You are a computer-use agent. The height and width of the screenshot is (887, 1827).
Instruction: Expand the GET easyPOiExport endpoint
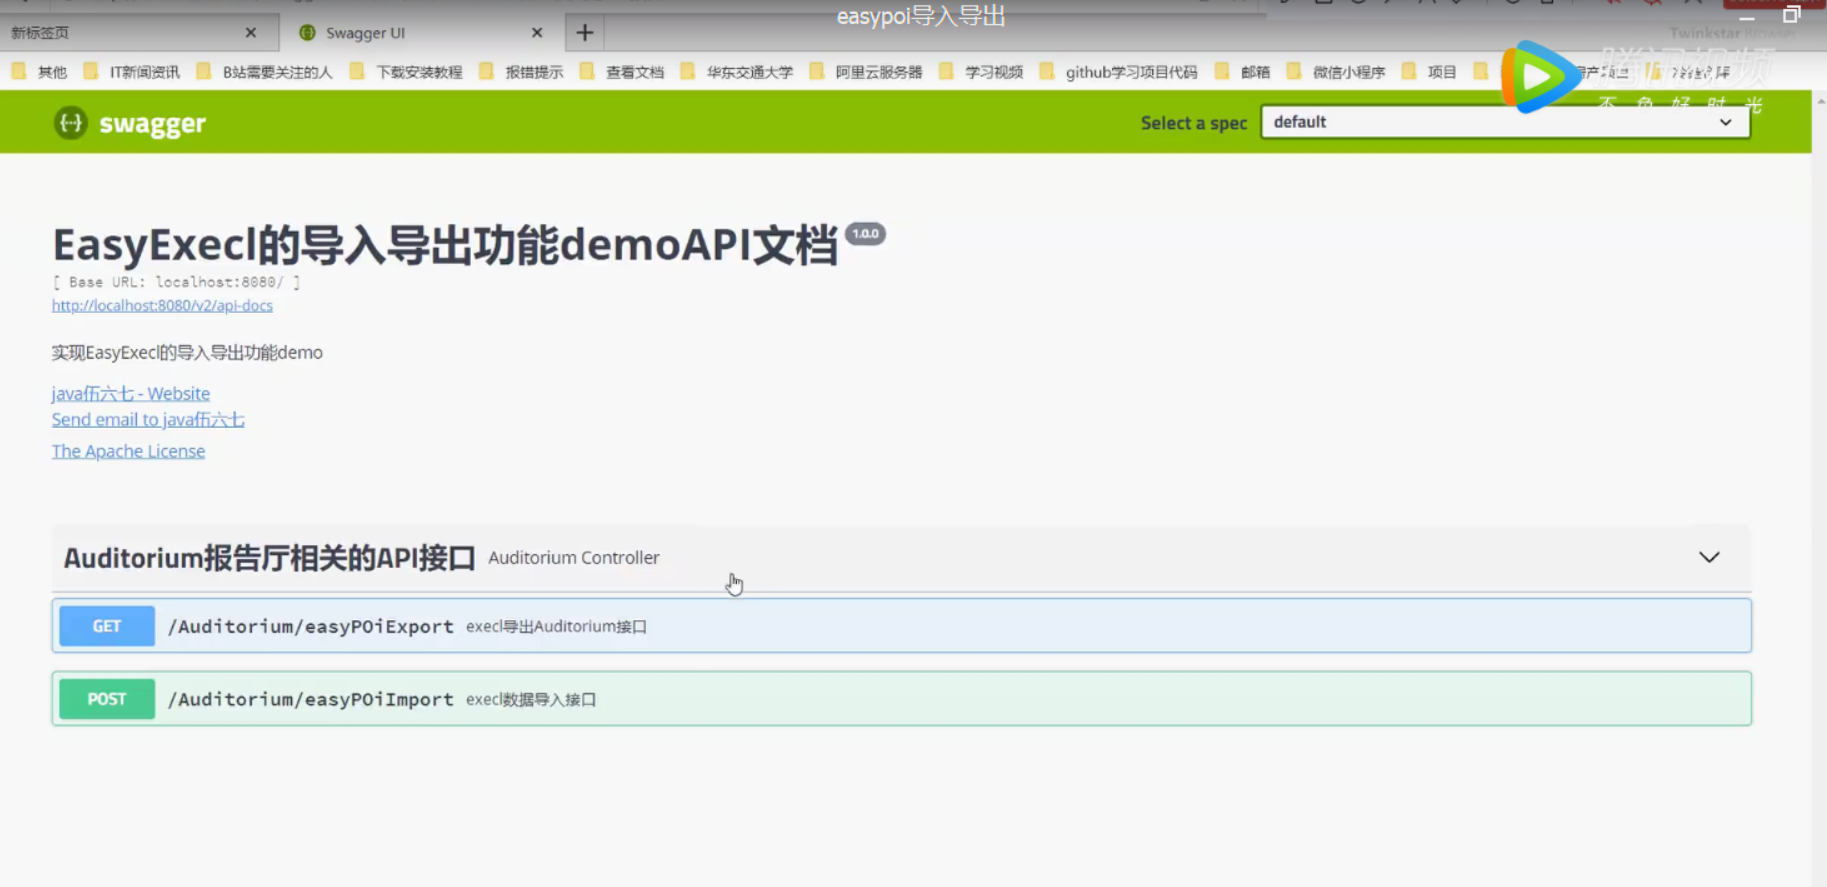(902, 626)
